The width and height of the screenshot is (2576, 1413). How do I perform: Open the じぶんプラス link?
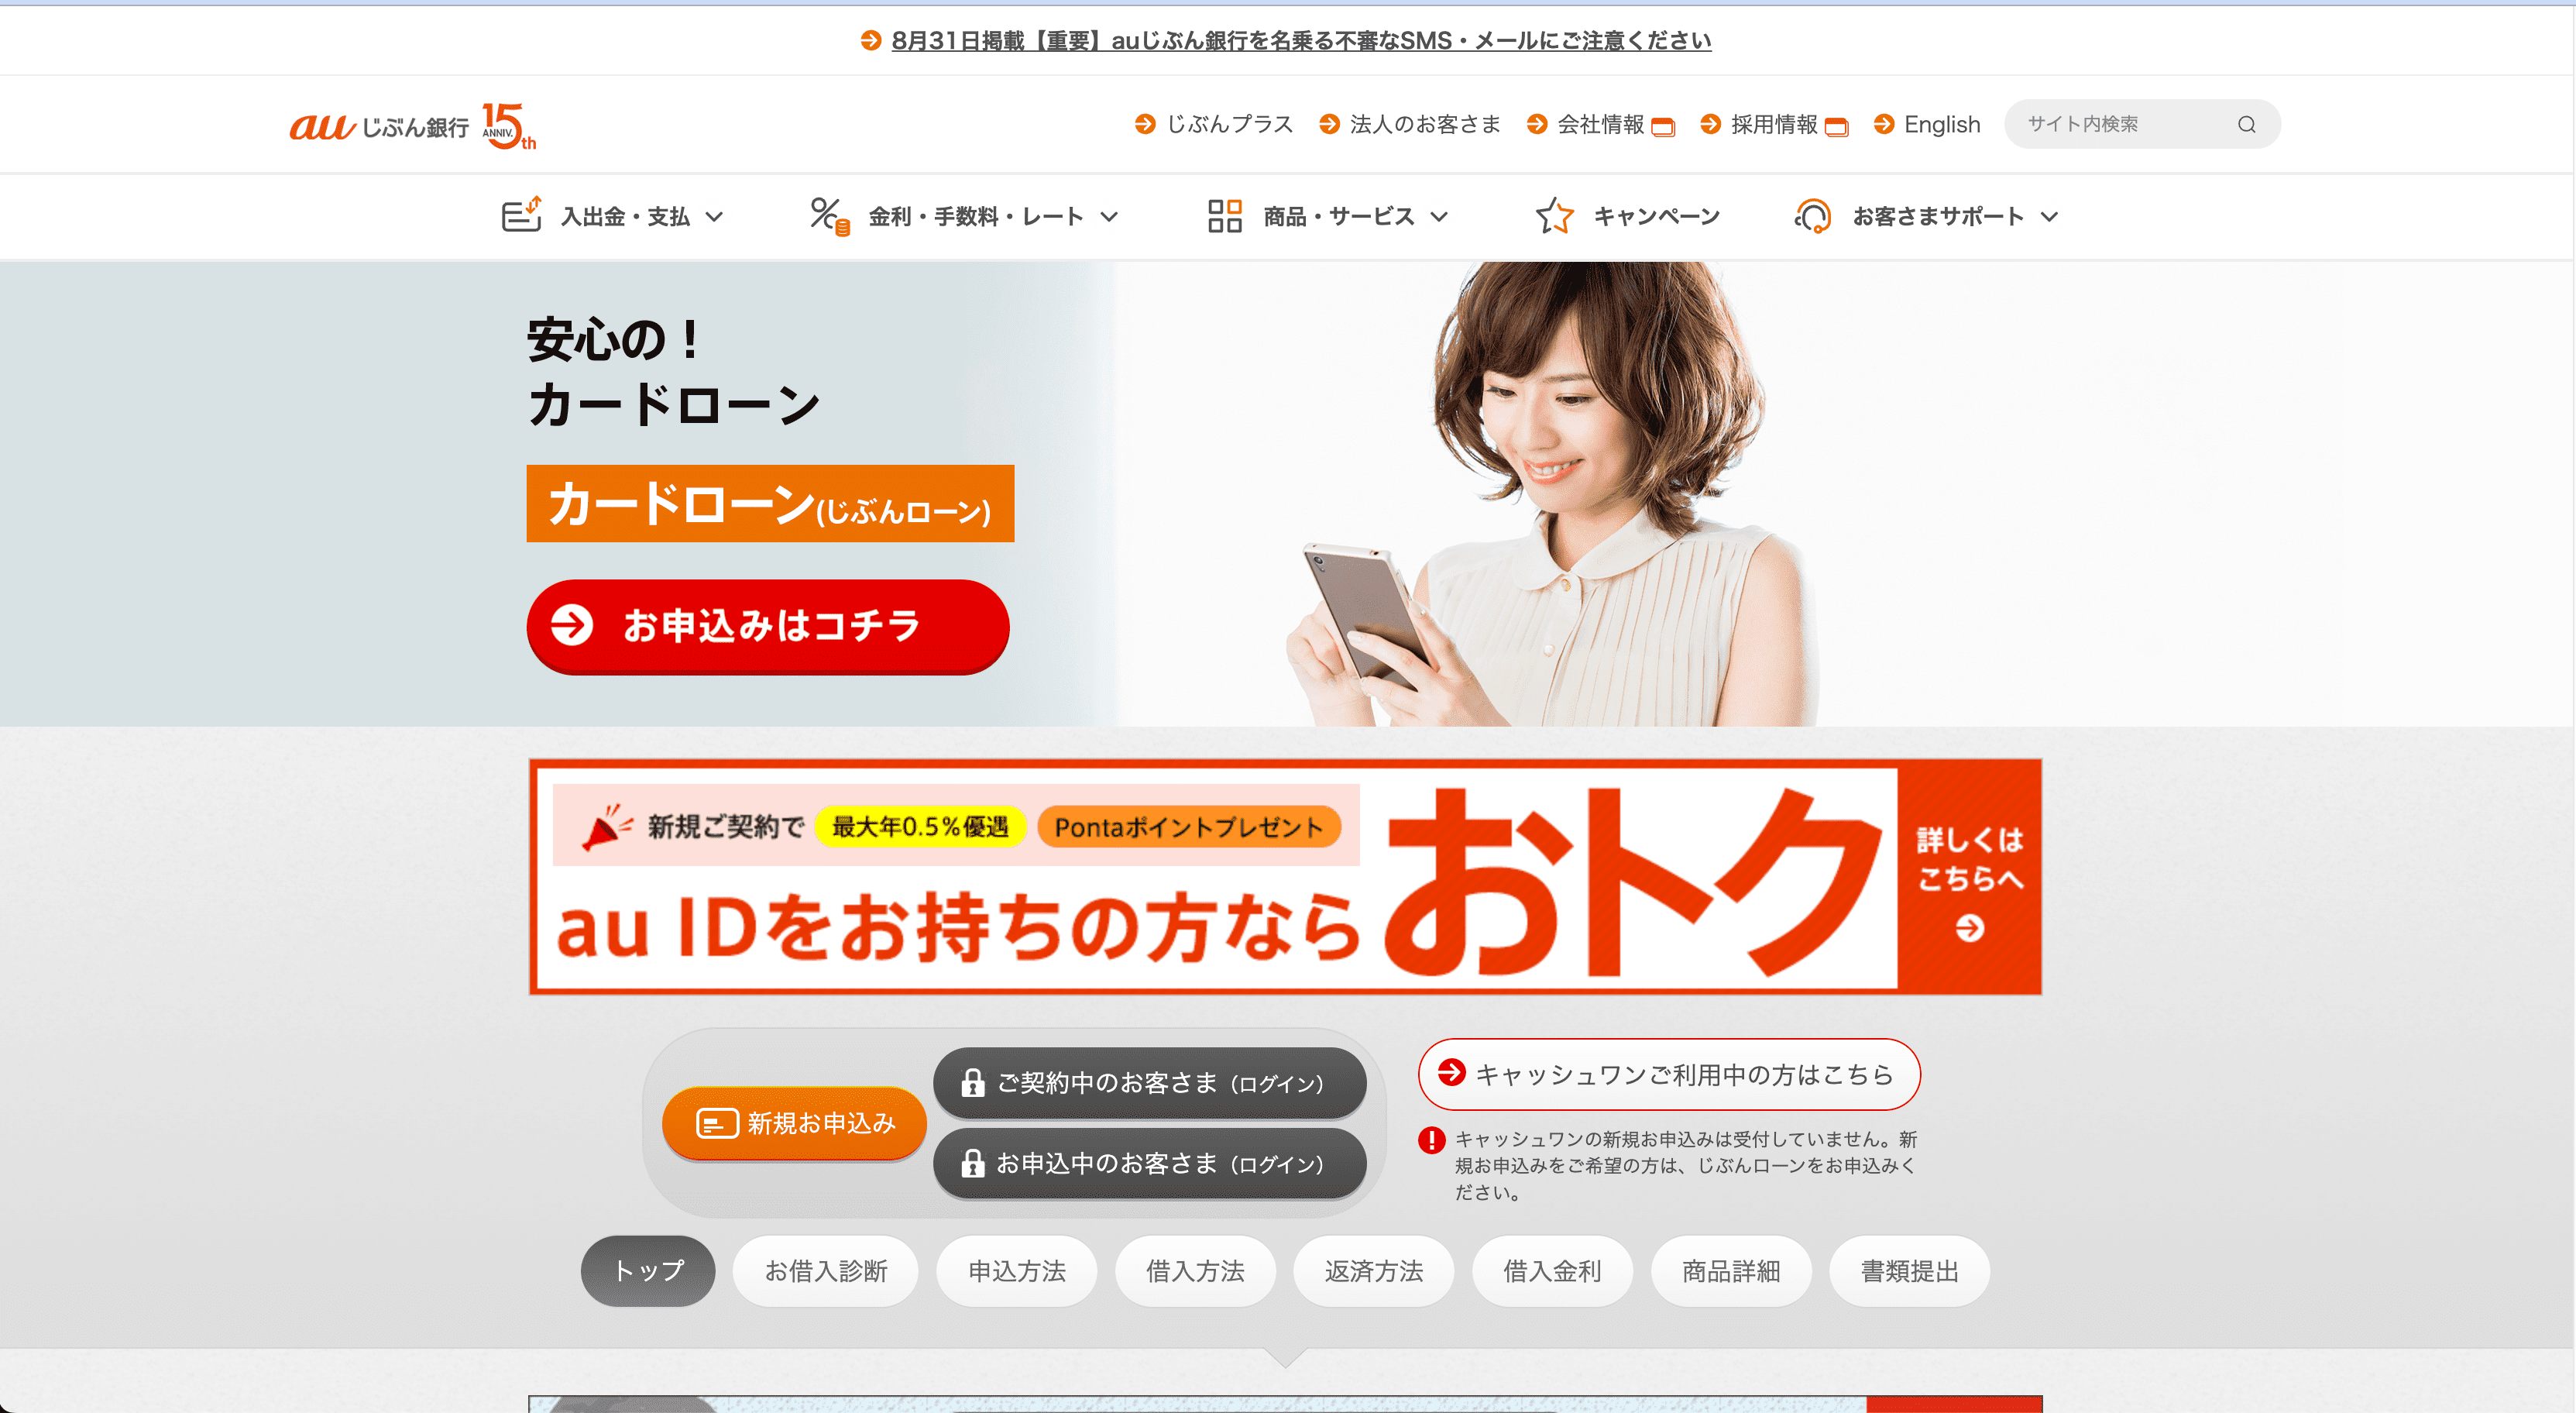click(x=1230, y=124)
